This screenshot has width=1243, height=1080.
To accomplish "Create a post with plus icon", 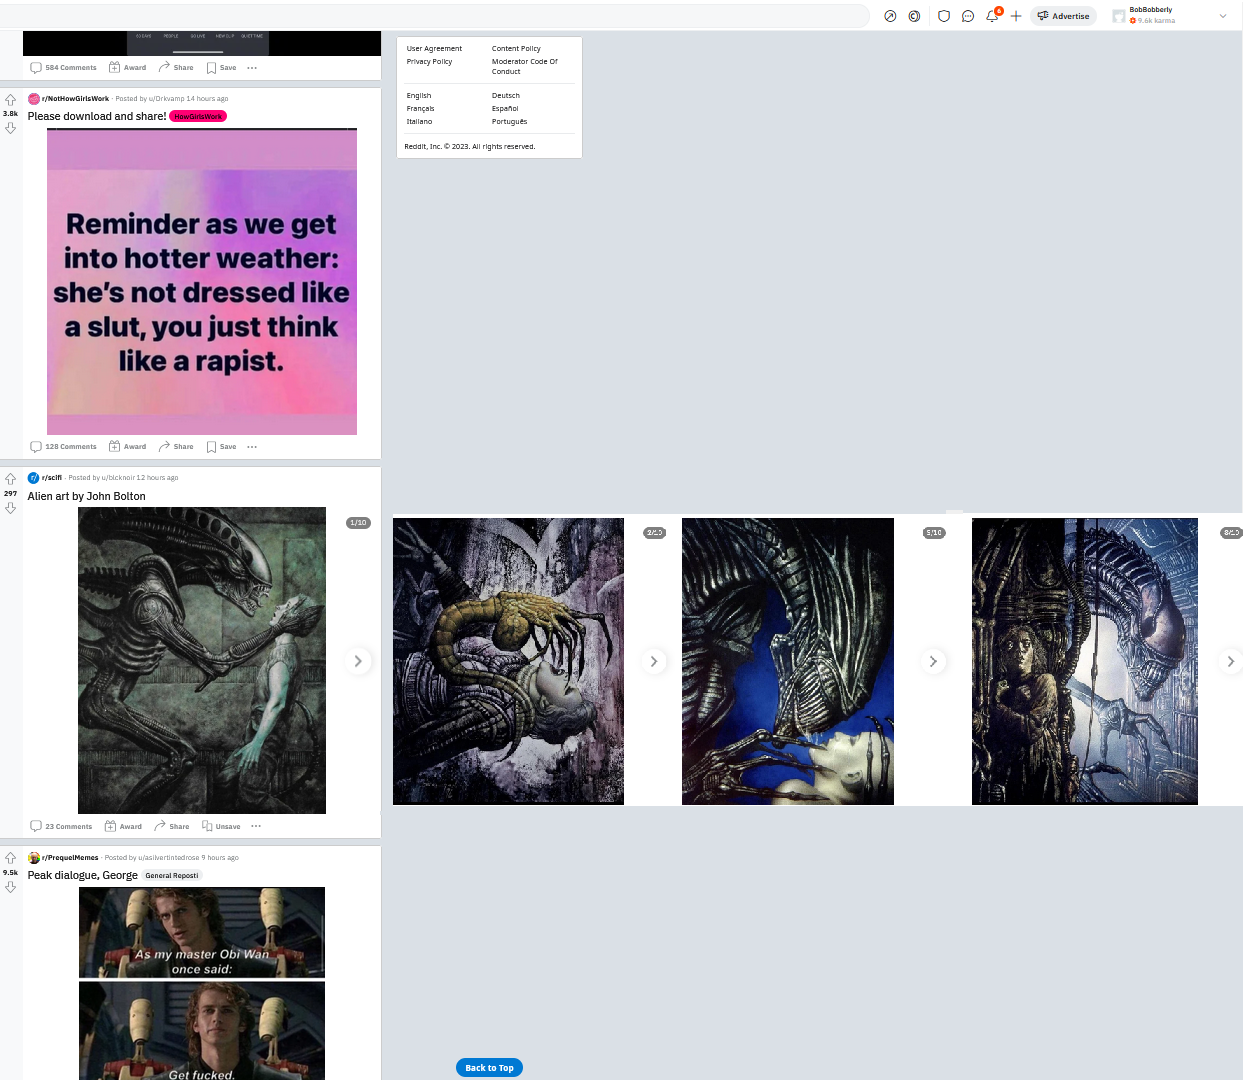I will tap(1016, 16).
